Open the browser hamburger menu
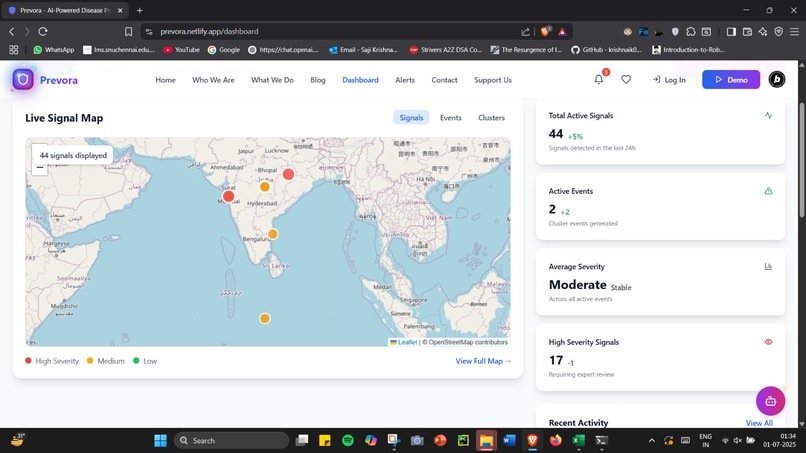806x453 pixels. tap(794, 31)
